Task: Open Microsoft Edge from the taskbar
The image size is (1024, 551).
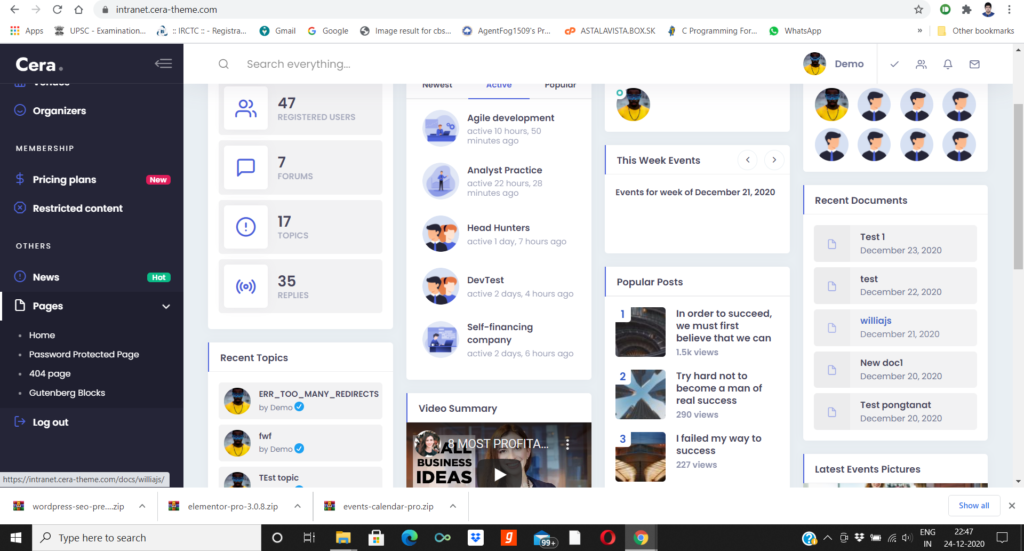Action: pyautogui.click(x=409, y=537)
